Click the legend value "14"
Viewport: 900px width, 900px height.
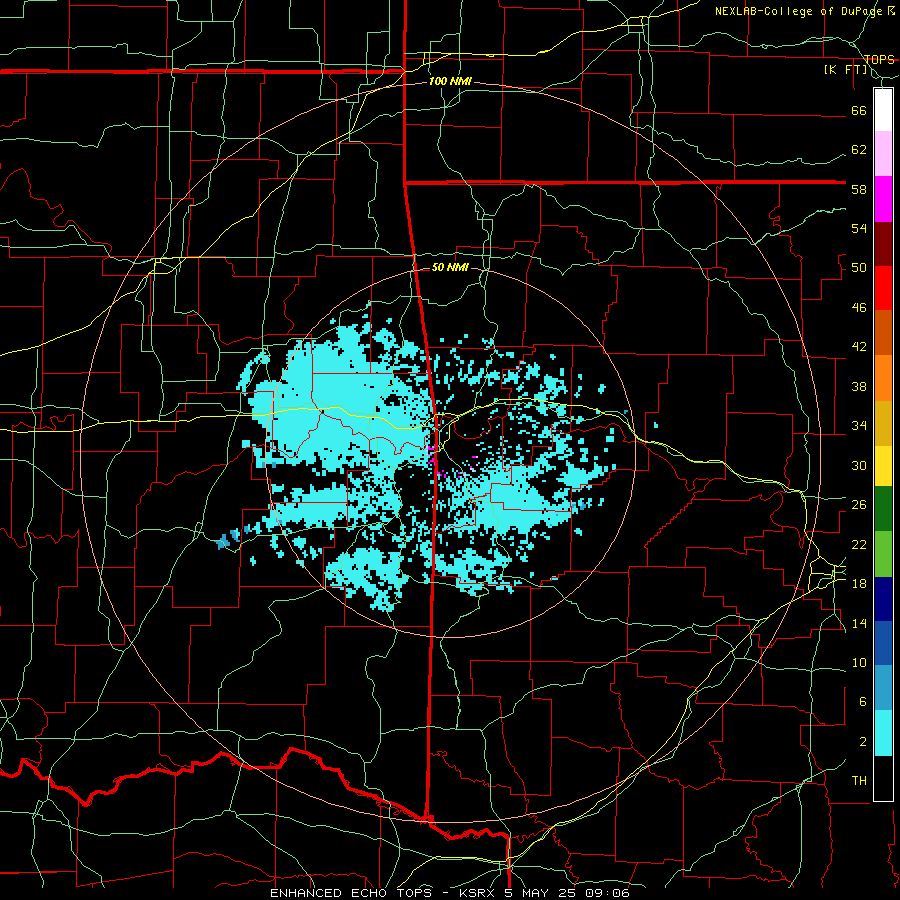[x=859, y=623]
